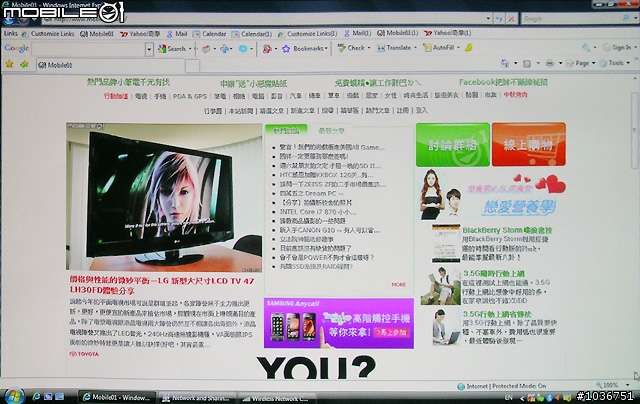
Task: Click the Google toolbar Search button
Action: click(x=172, y=49)
